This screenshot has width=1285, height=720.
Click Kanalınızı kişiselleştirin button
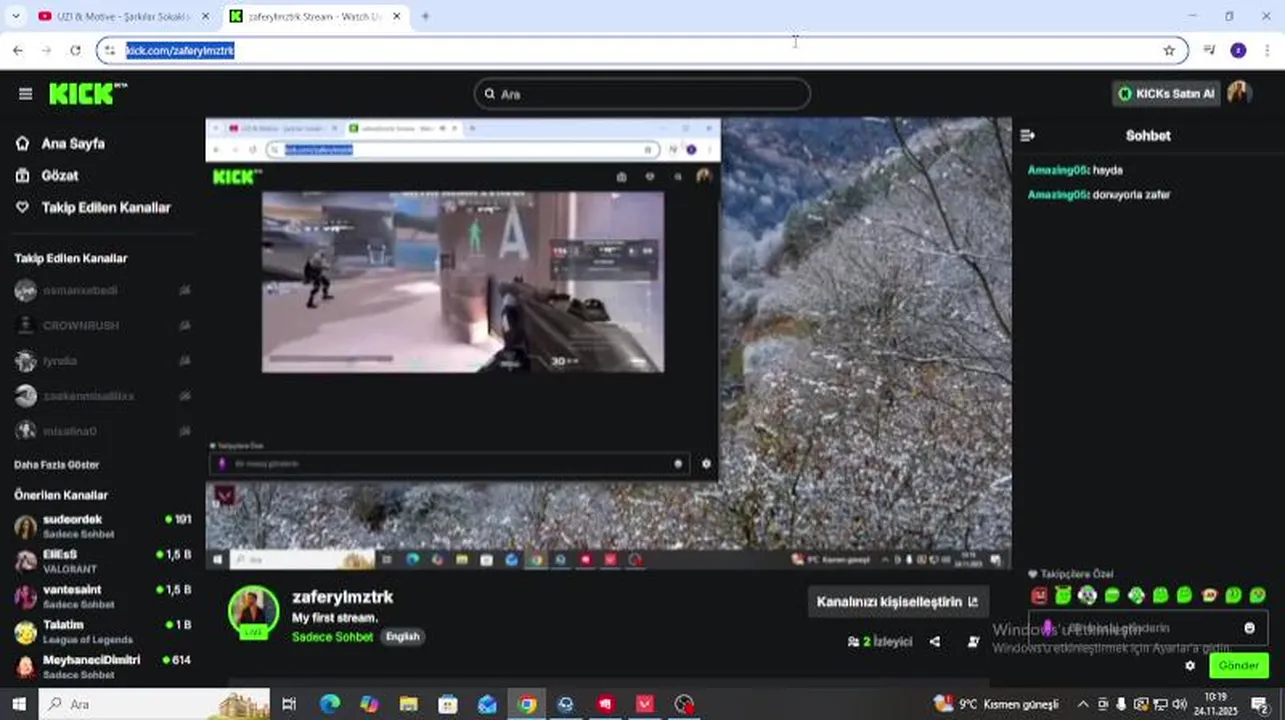click(897, 602)
